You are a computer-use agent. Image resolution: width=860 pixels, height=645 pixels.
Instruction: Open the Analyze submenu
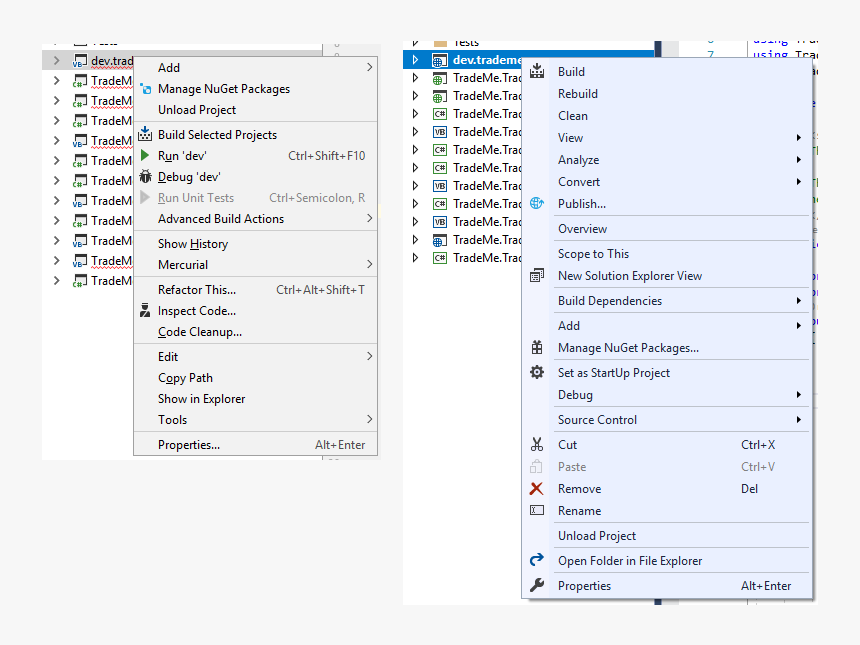667,160
